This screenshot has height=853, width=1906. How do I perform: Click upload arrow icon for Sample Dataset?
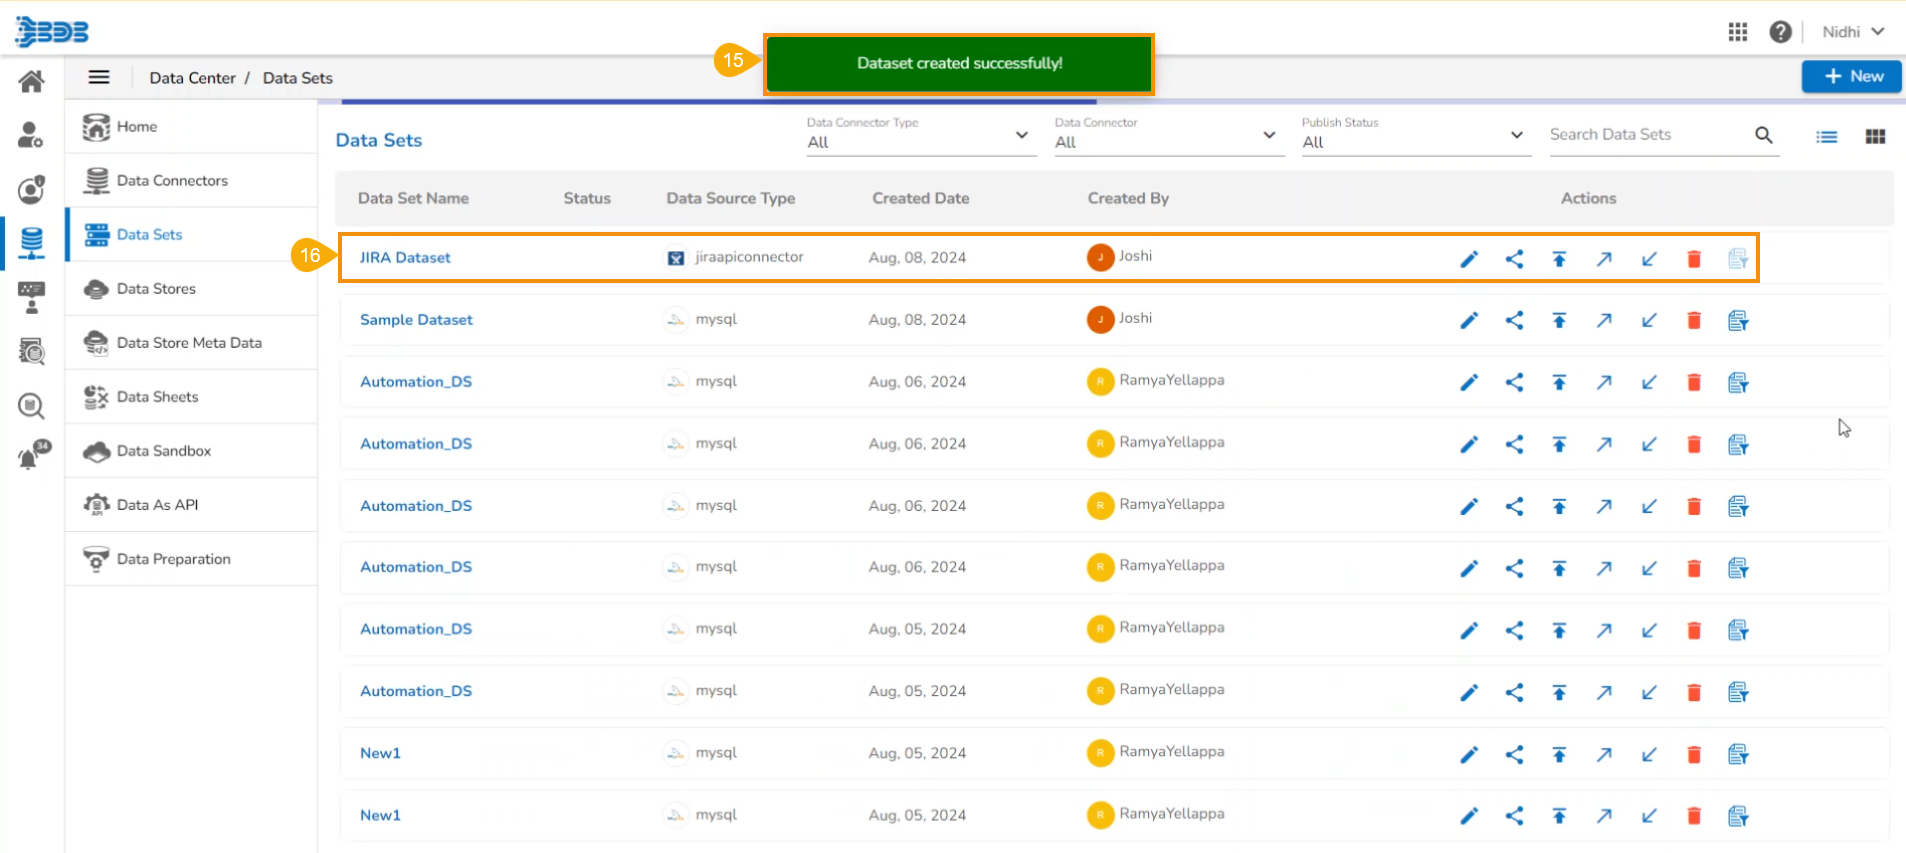(x=1559, y=321)
